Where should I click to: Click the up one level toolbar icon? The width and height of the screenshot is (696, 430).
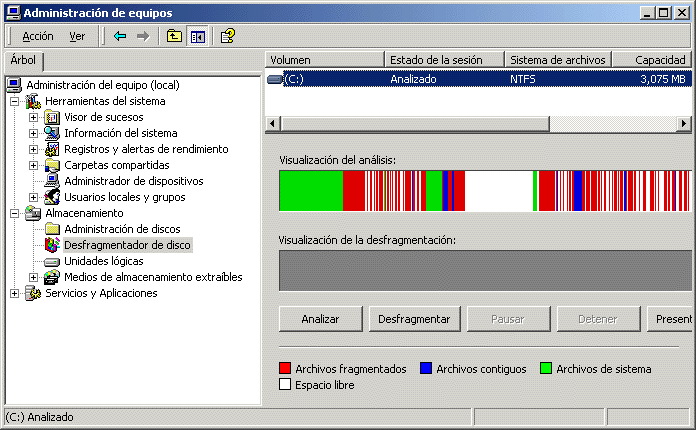point(174,36)
